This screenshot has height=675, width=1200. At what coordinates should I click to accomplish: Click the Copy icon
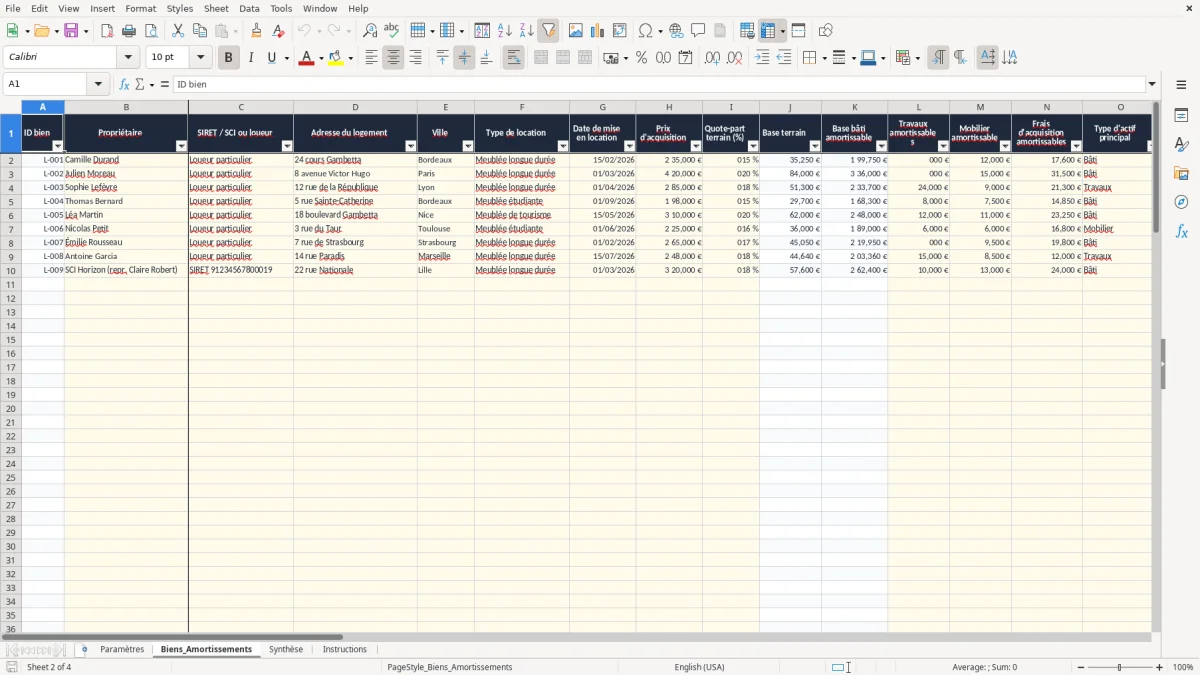pyautogui.click(x=200, y=31)
